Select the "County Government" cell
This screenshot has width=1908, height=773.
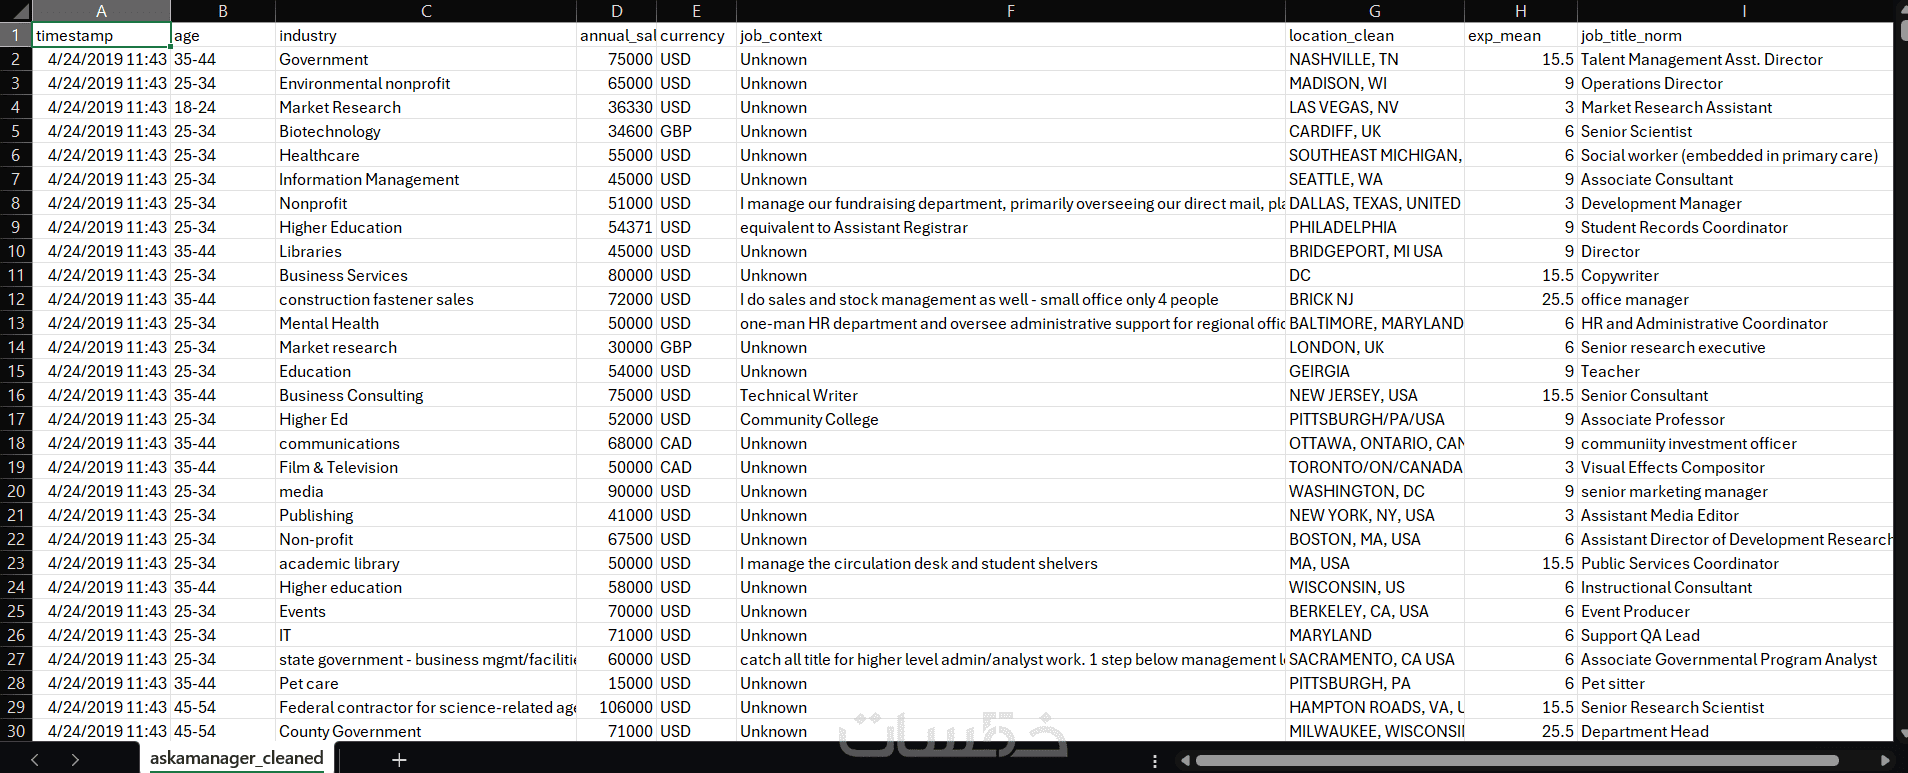[426, 731]
